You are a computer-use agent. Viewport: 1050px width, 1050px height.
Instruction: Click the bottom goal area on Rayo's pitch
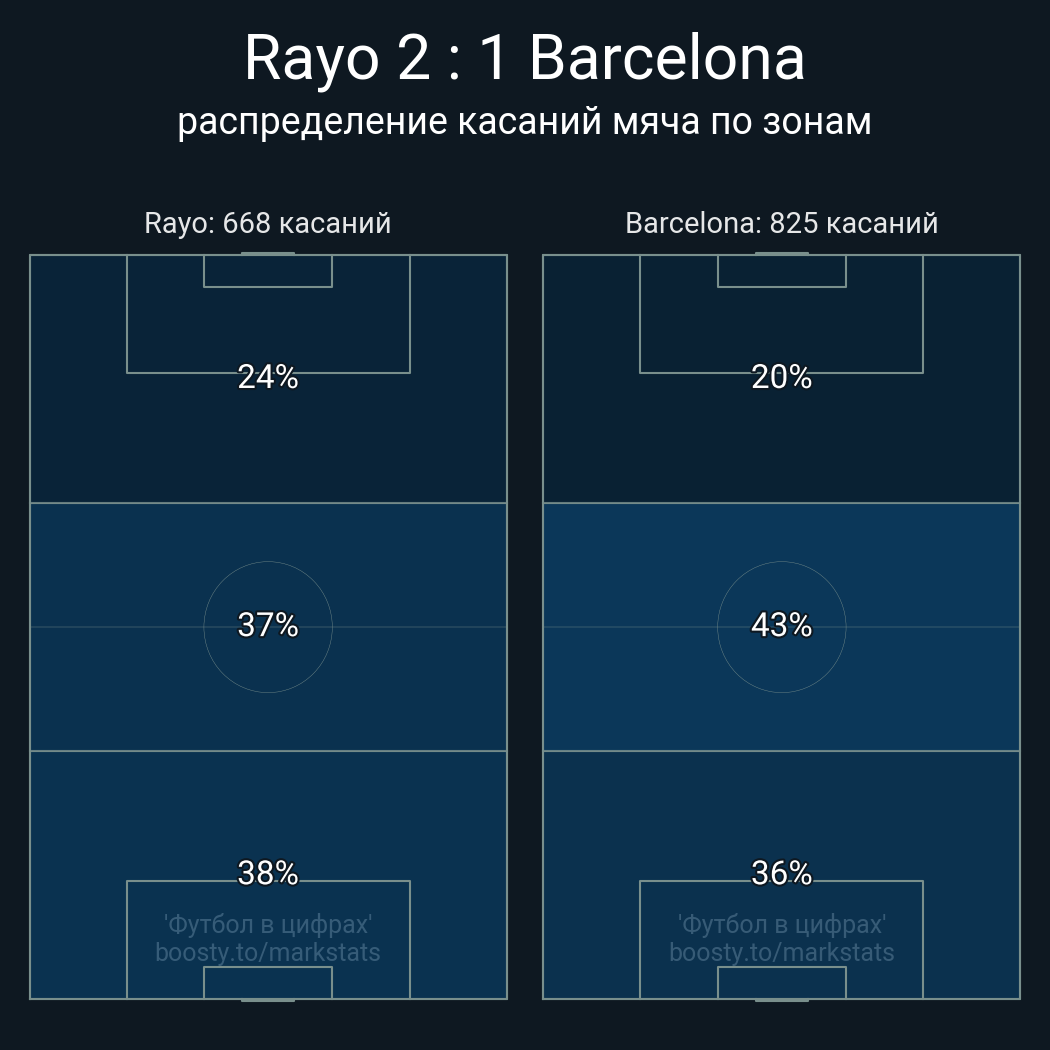tap(268, 982)
